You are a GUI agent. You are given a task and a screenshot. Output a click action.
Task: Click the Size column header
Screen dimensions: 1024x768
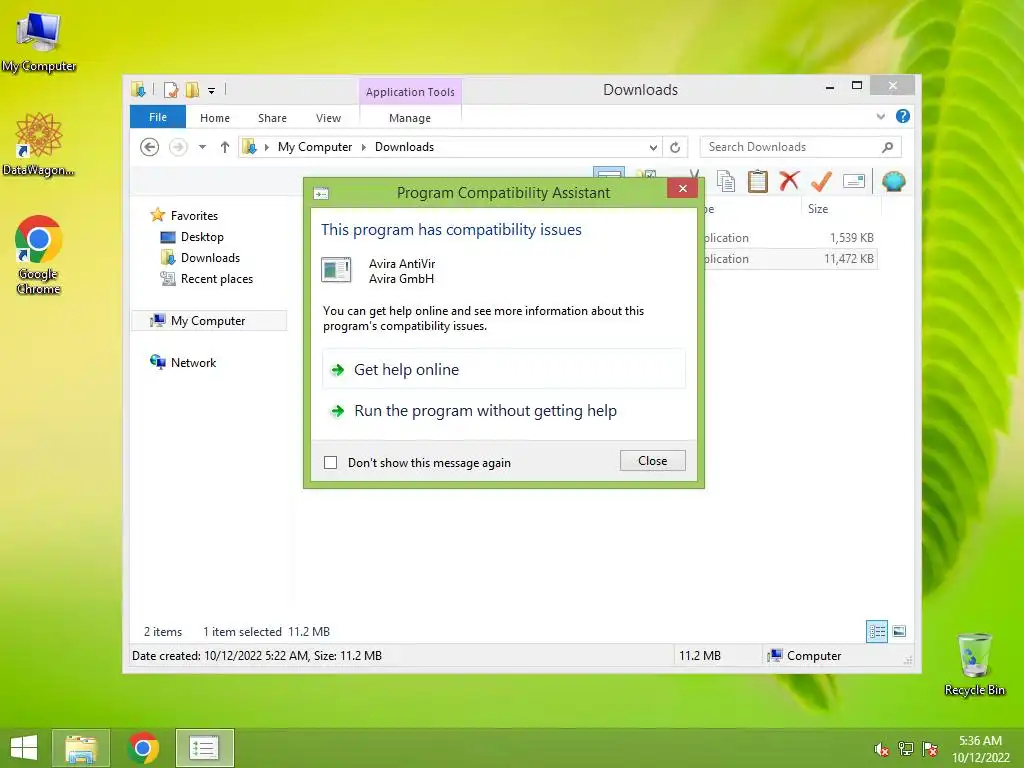[818, 209]
